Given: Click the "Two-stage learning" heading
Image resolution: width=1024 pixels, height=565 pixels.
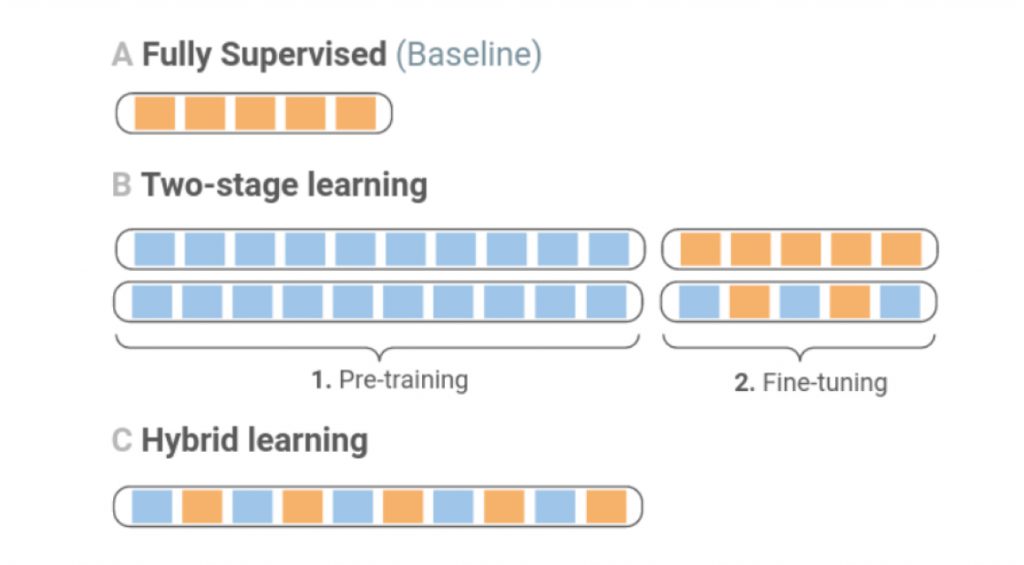Looking at the screenshot, I should tap(284, 185).
